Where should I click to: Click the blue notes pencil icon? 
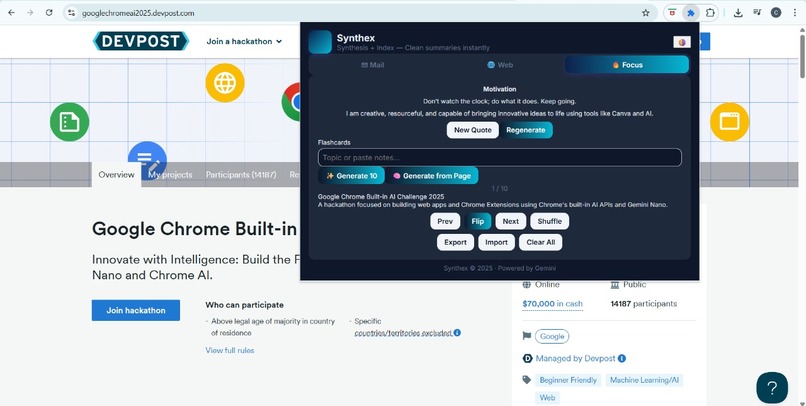(147, 160)
